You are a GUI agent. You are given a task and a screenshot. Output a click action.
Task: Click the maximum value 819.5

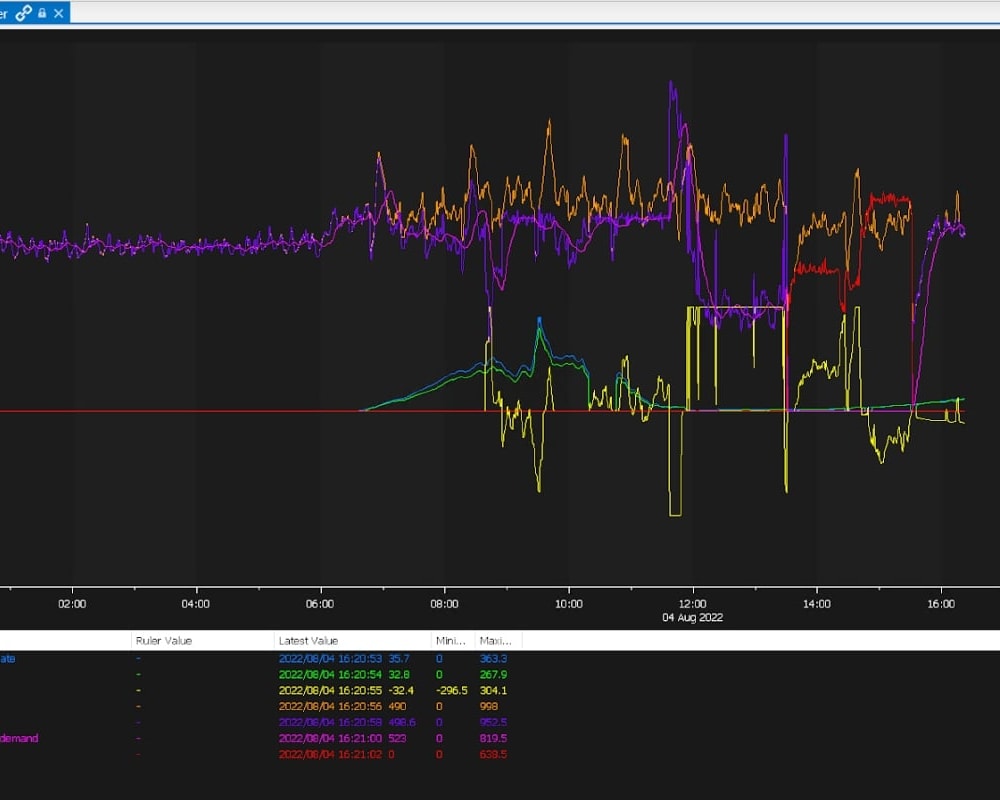coord(493,738)
